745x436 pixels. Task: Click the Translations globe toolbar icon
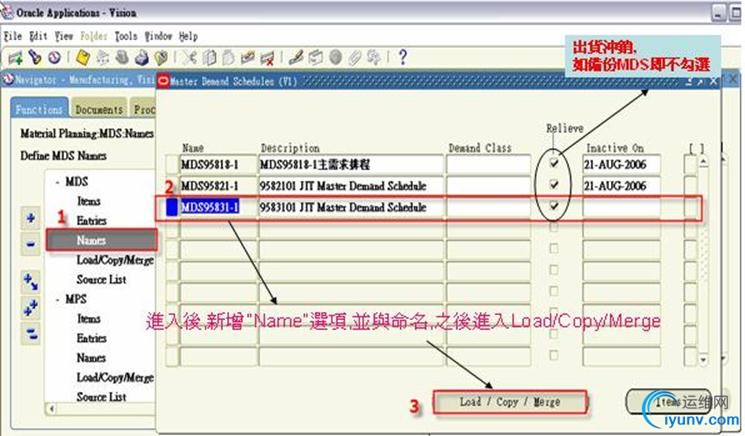coord(335,57)
